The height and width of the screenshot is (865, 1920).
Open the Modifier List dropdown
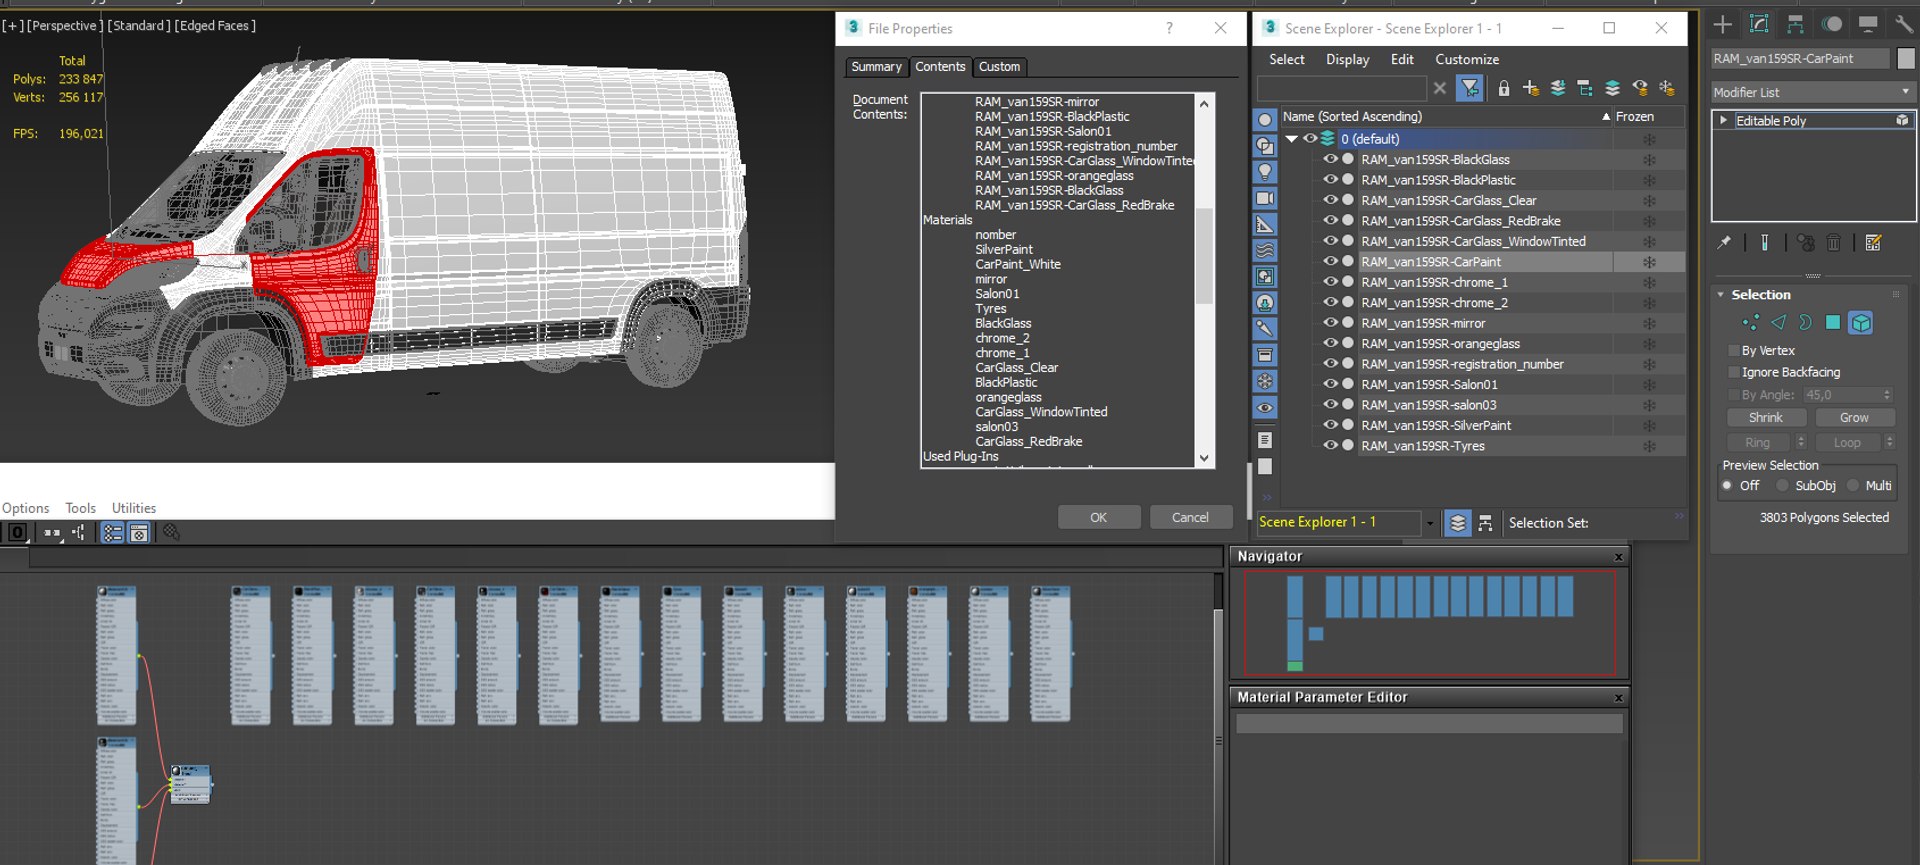(1811, 92)
